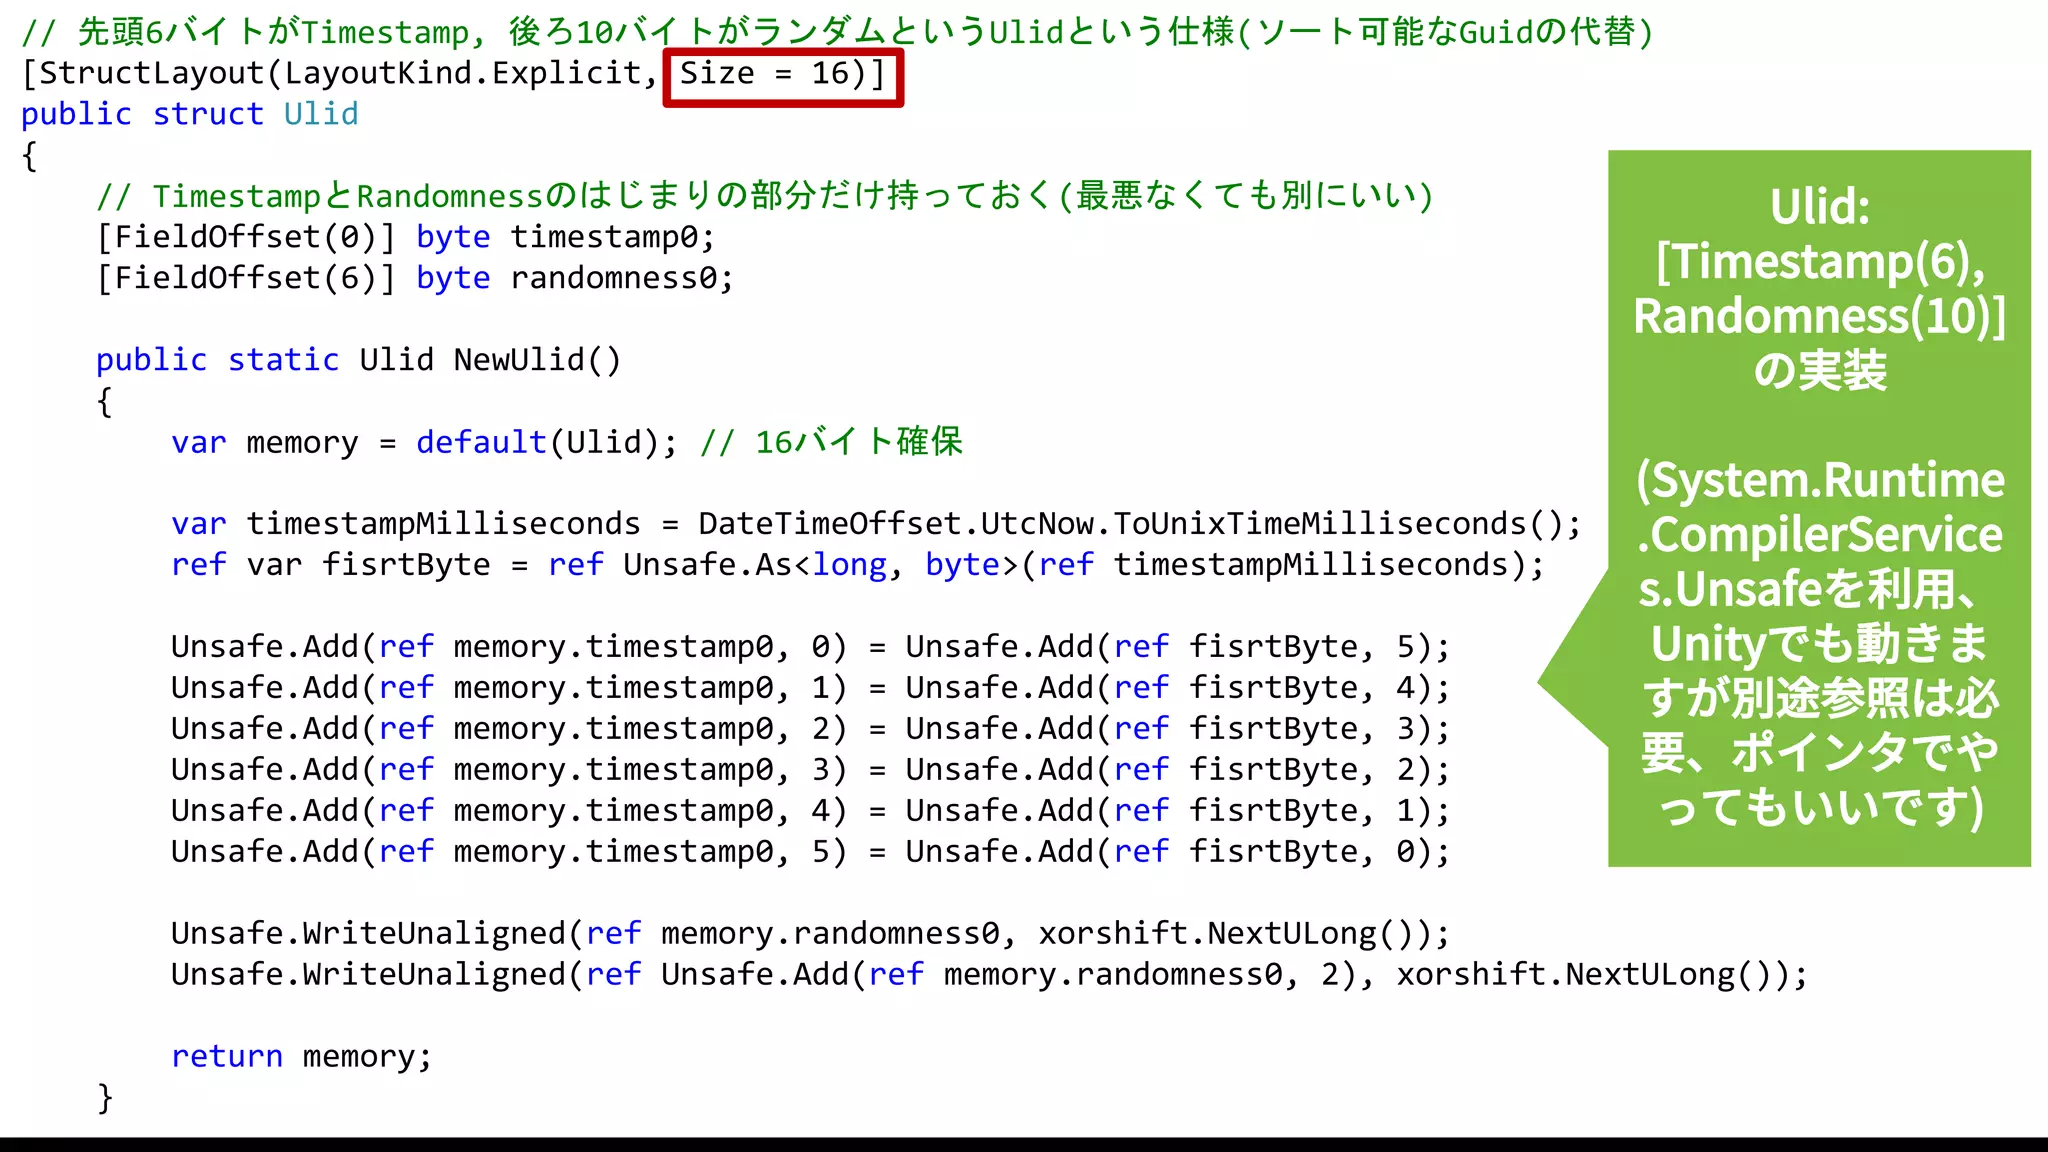Viewport: 2048px width, 1152px height.
Task: Click the first Unsafe.WriteUnaligned randomness0 line
Action: click(811, 934)
